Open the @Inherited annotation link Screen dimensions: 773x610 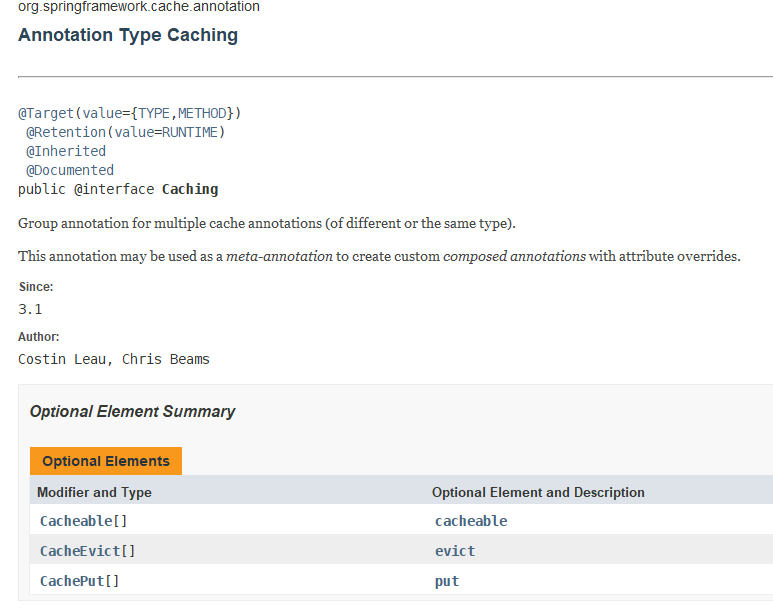(65, 151)
